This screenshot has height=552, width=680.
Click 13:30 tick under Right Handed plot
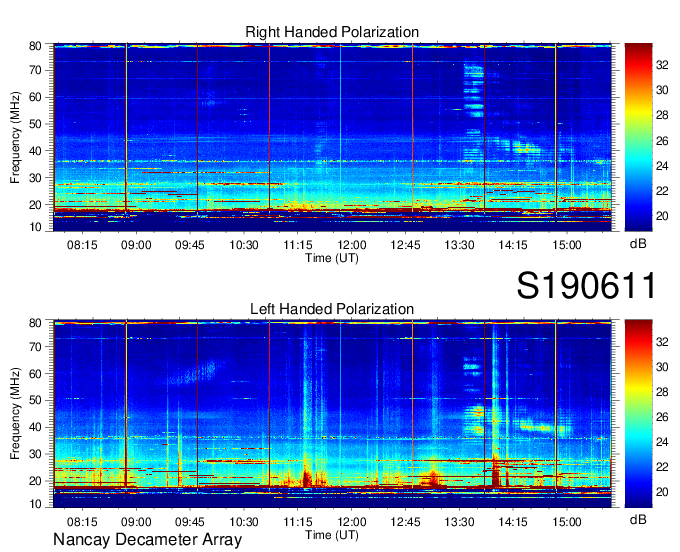pyautogui.click(x=459, y=245)
